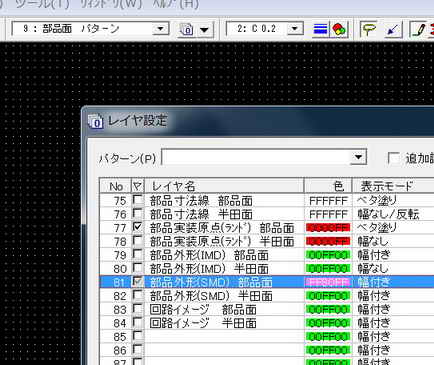Expand the パターン(P) combo box
The width and height of the screenshot is (434, 365).
[358, 157]
